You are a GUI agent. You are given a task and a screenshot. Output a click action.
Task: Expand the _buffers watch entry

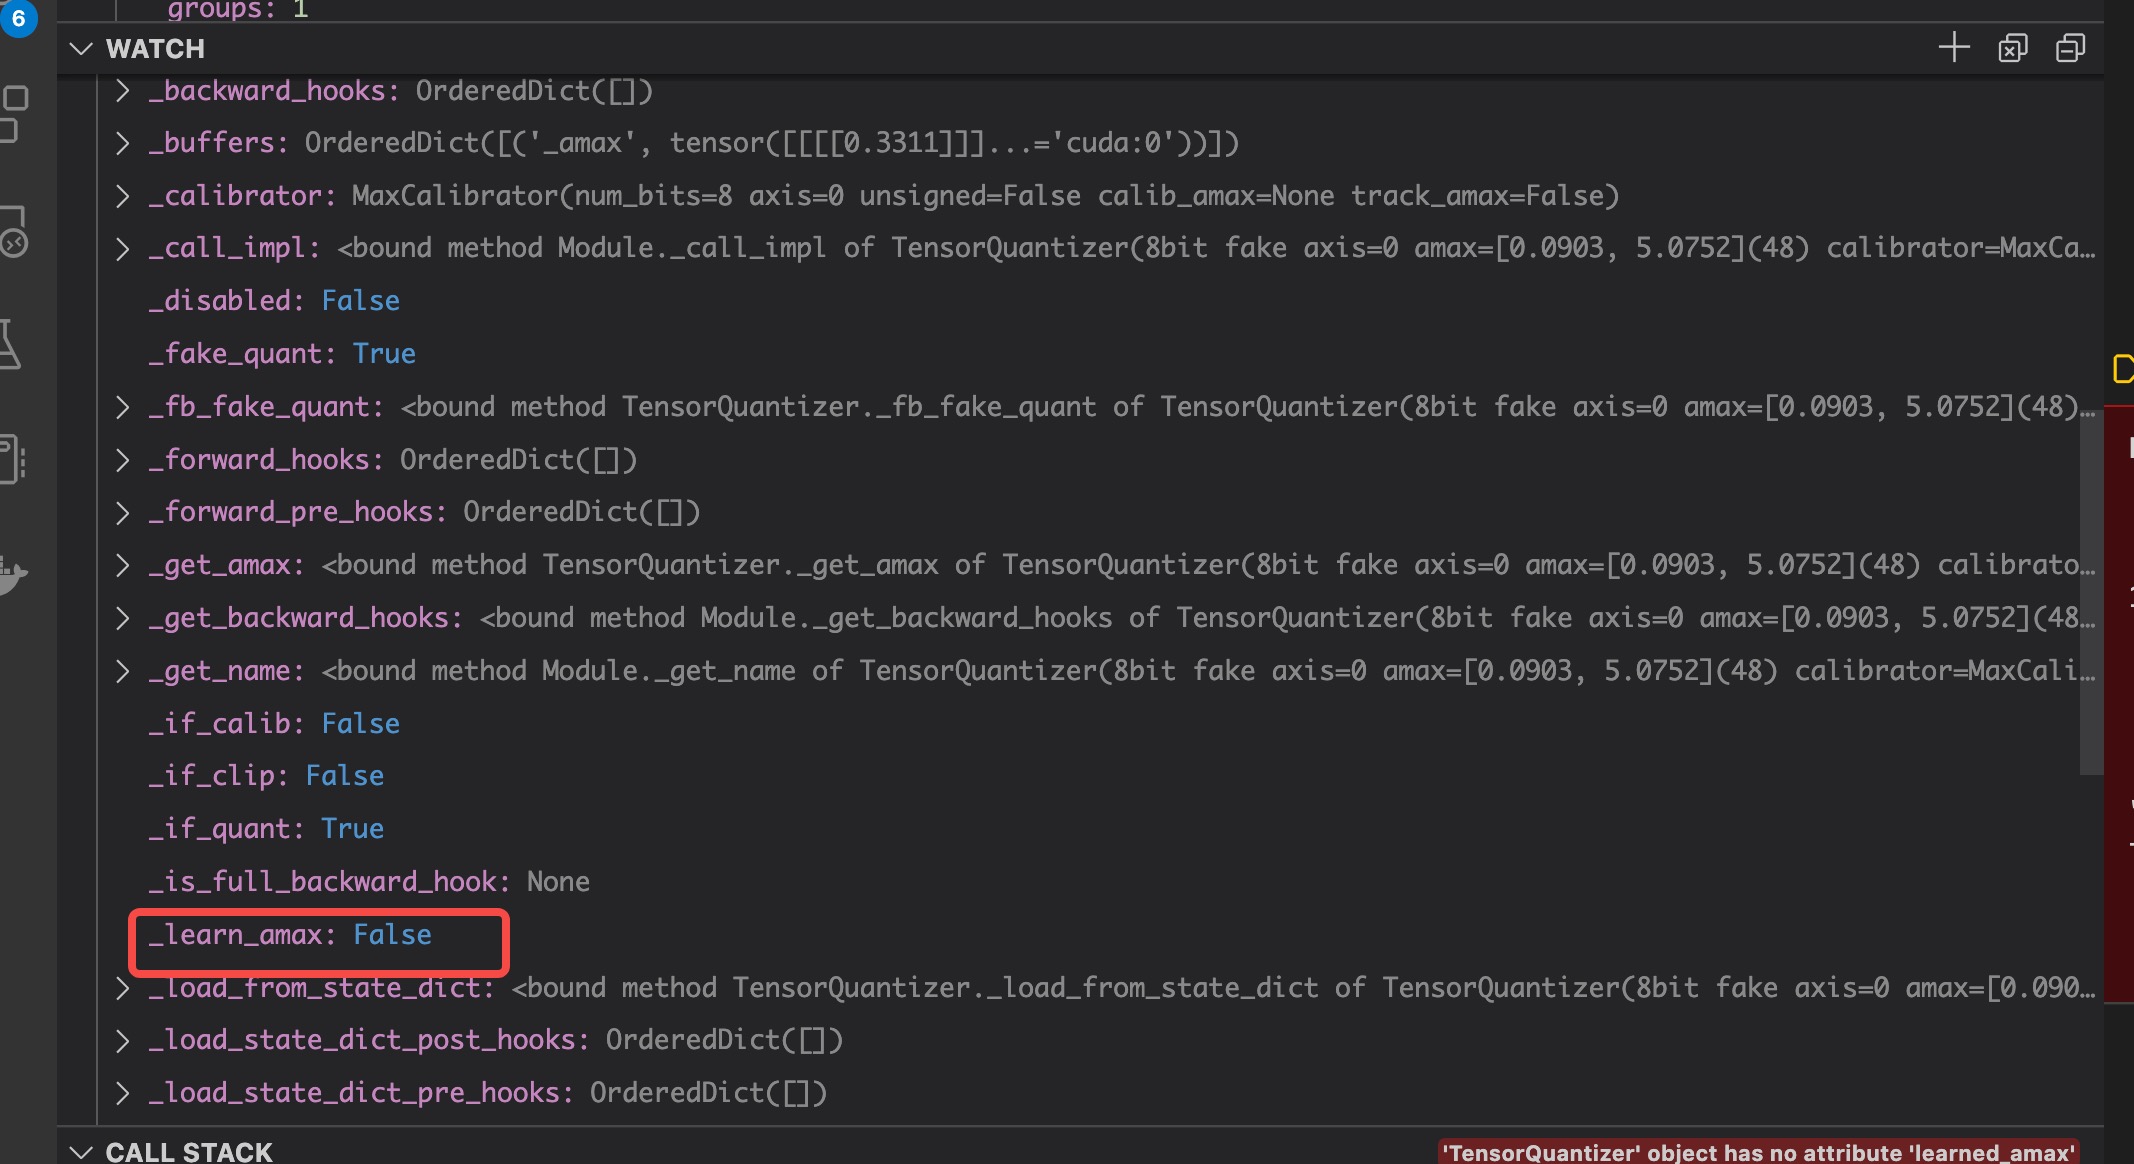pos(123,142)
